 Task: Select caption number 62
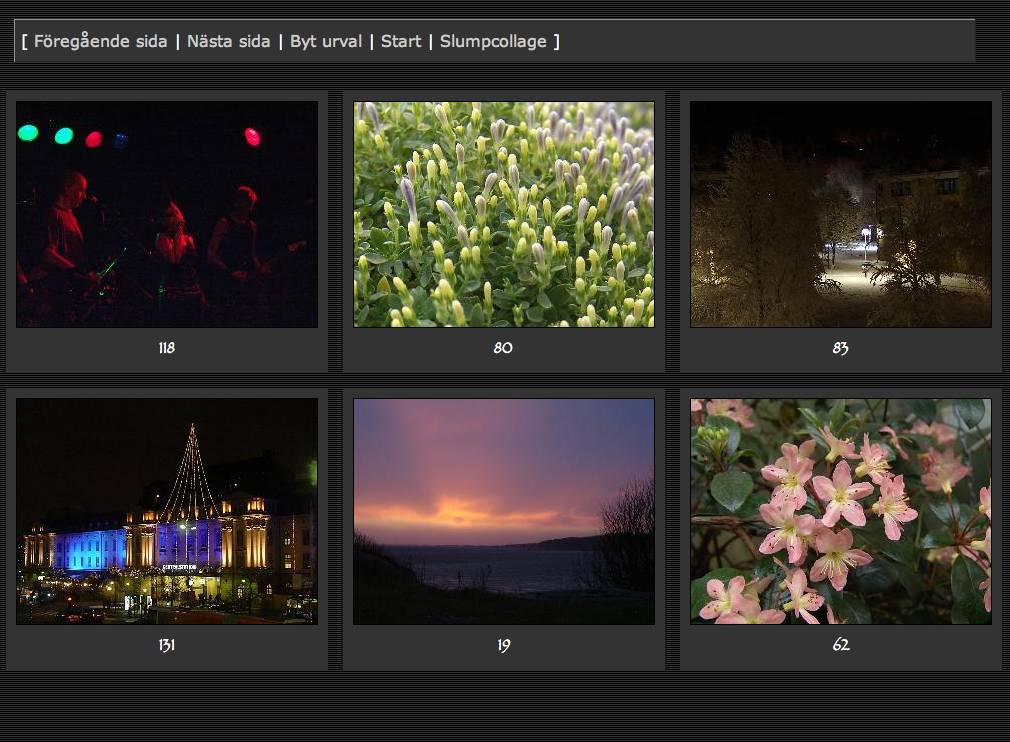pyautogui.click(x=841, y=645)
